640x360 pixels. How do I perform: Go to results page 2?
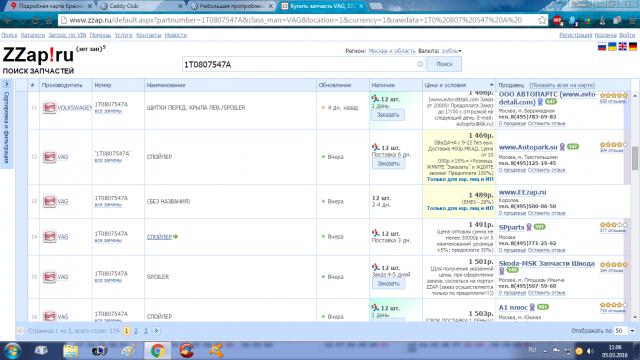click(x=136, y=331)
